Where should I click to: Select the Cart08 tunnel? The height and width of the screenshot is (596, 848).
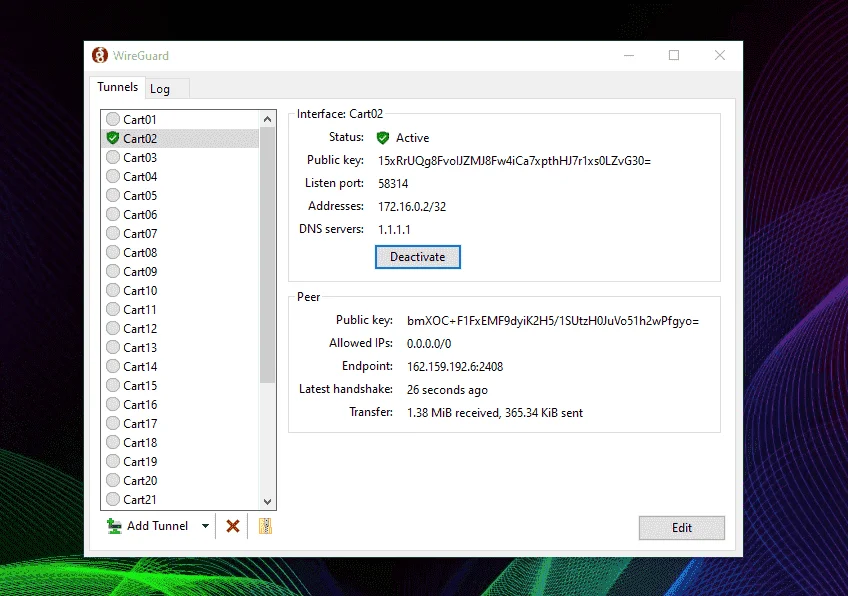(180, 253)
